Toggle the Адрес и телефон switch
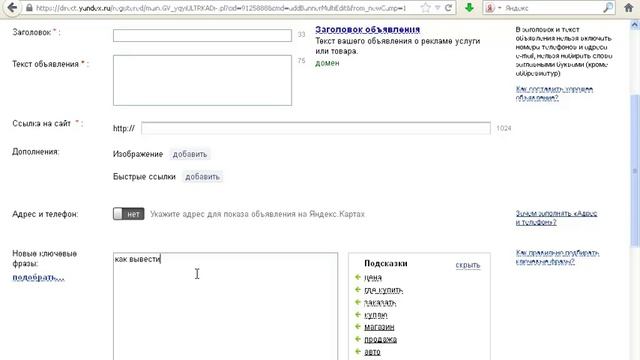The width and height of the screenshot is (640, 360). click(x=129, y=214)
